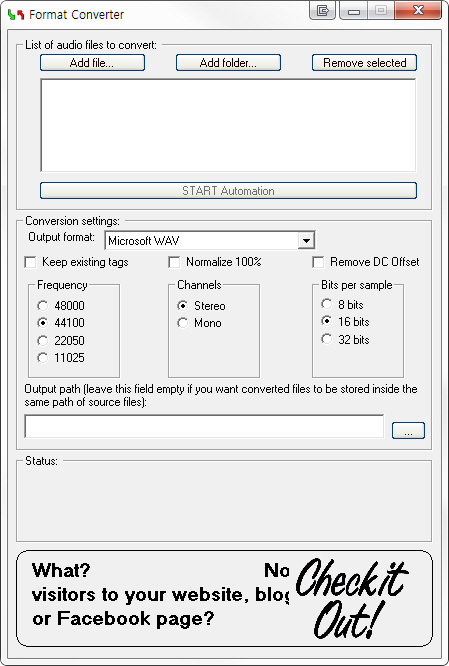The image size is (449, 666).
Task: Enable the Remove DC Offset checkbox
Action: [318, 262]
